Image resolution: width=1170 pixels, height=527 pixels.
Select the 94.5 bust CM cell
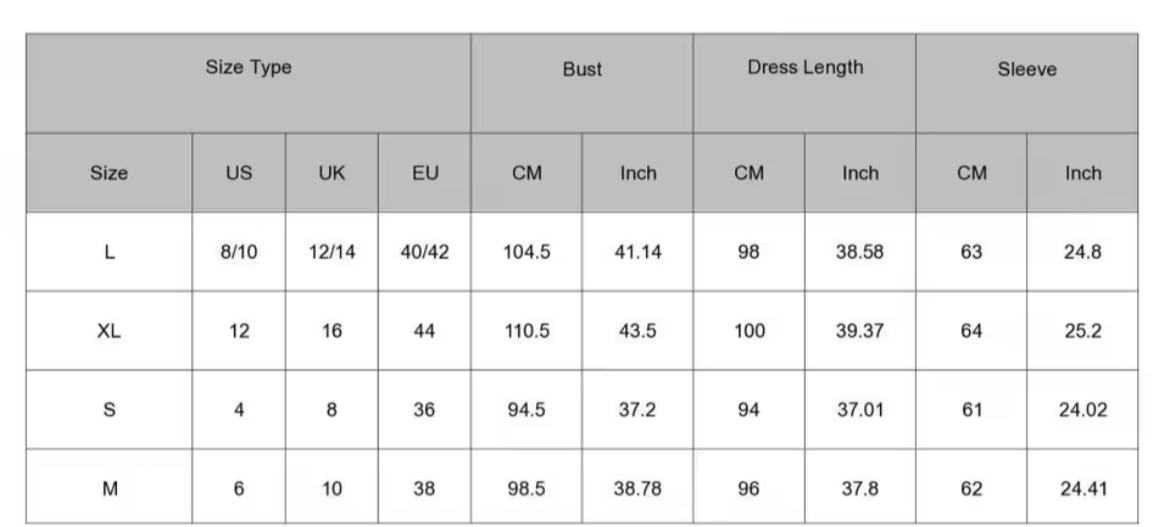(x=527, y=410)
